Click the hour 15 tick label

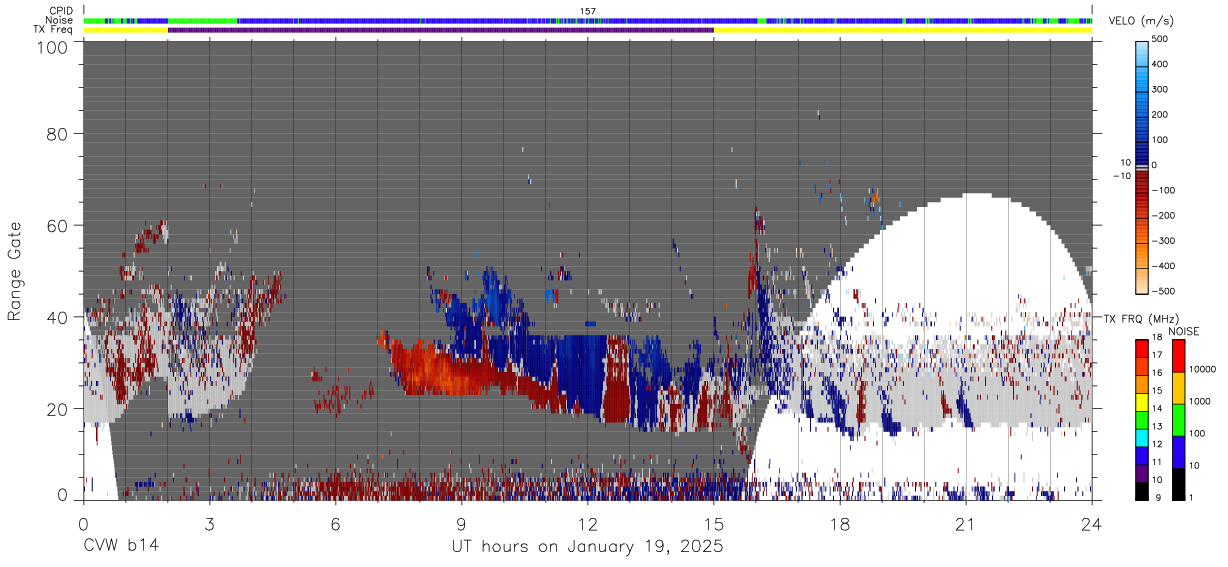point(713,523)
